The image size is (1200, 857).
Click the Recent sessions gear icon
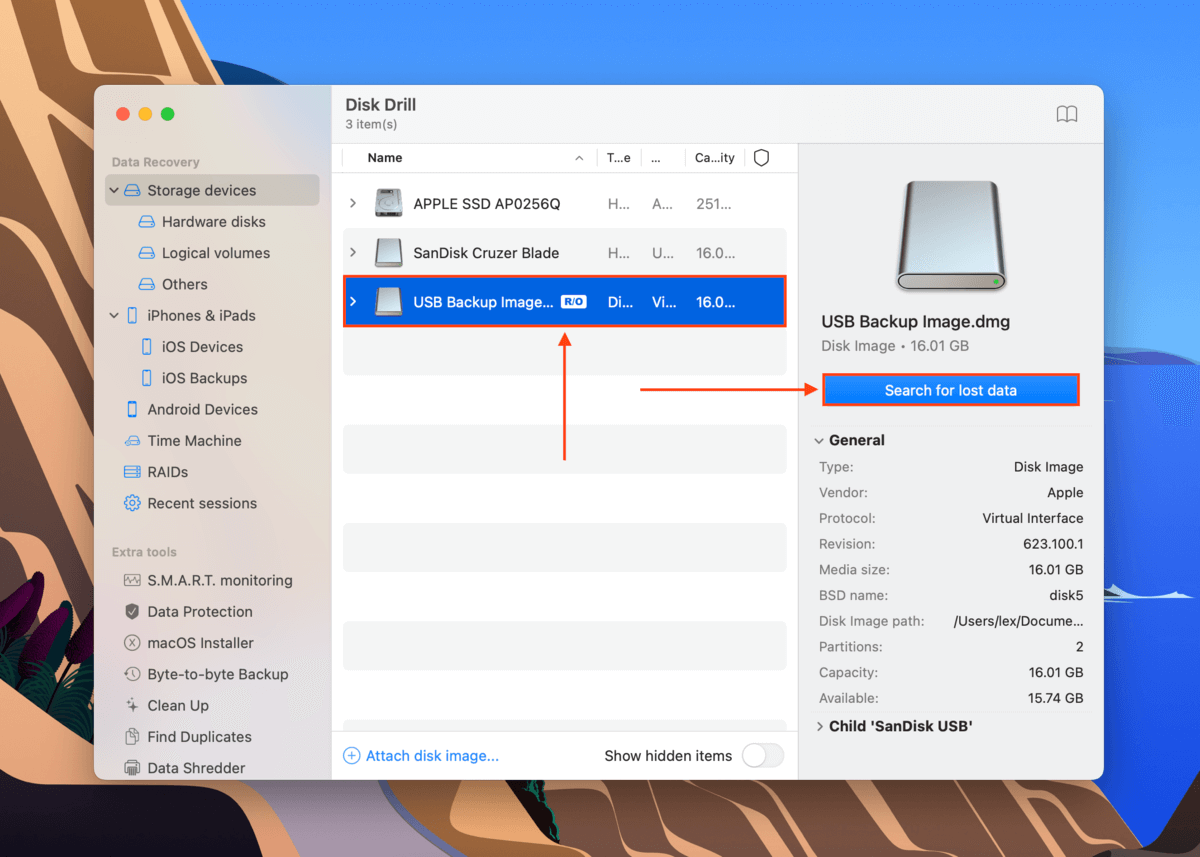[132, 503]
